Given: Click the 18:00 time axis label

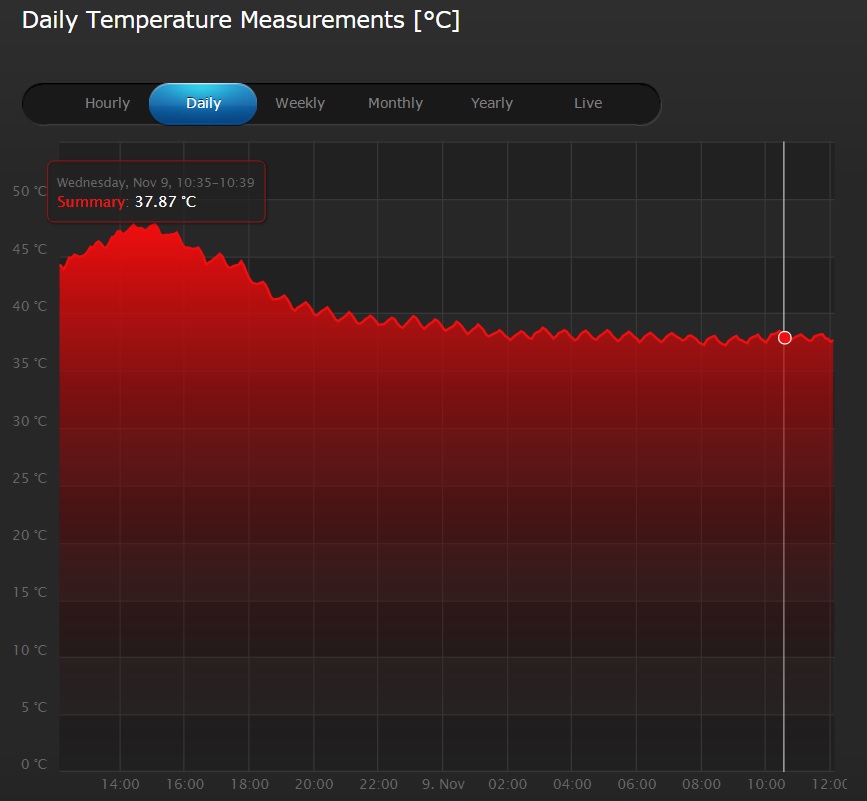Looking at the screenshot, I should (x=249, y=784).
